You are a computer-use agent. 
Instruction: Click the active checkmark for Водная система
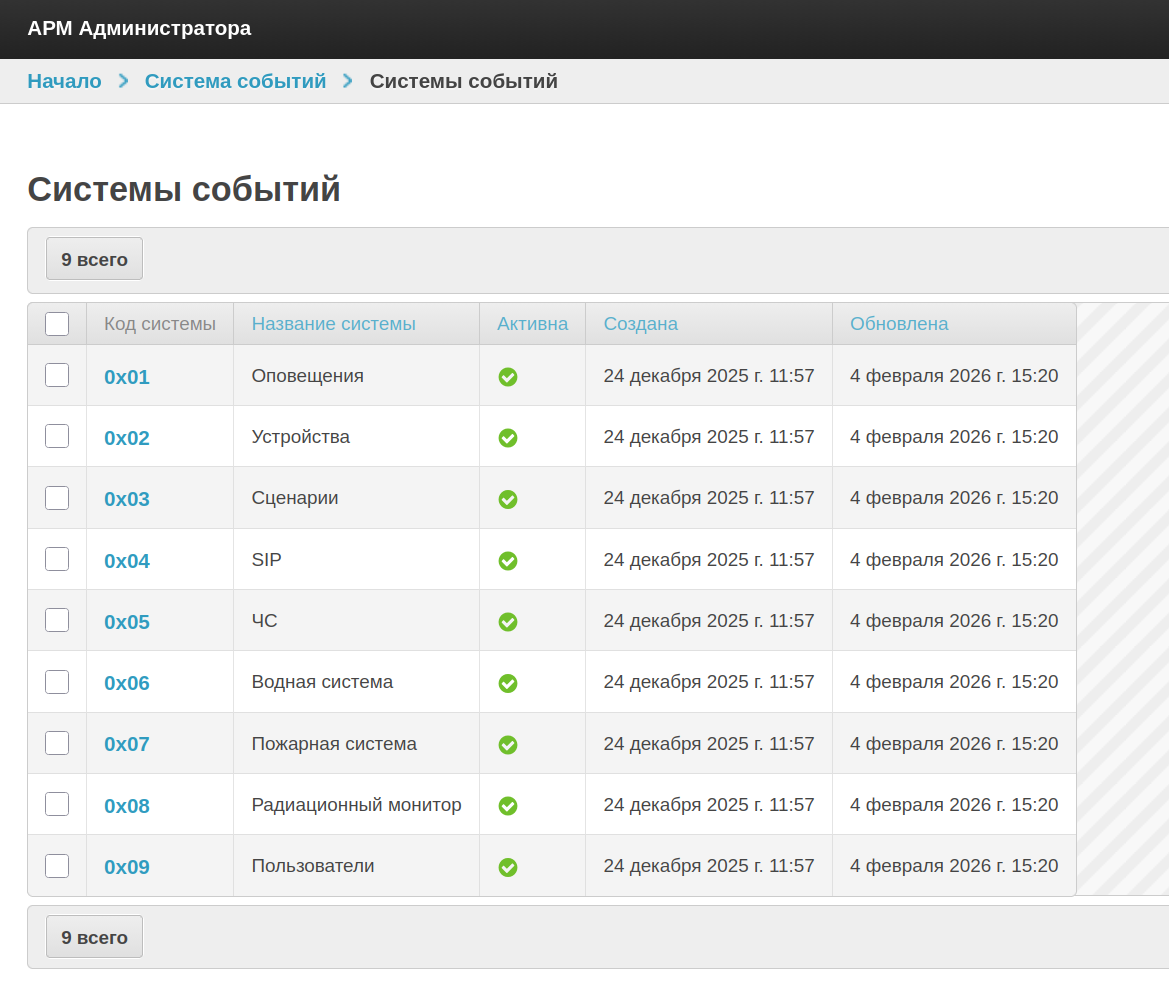point(508,683)
